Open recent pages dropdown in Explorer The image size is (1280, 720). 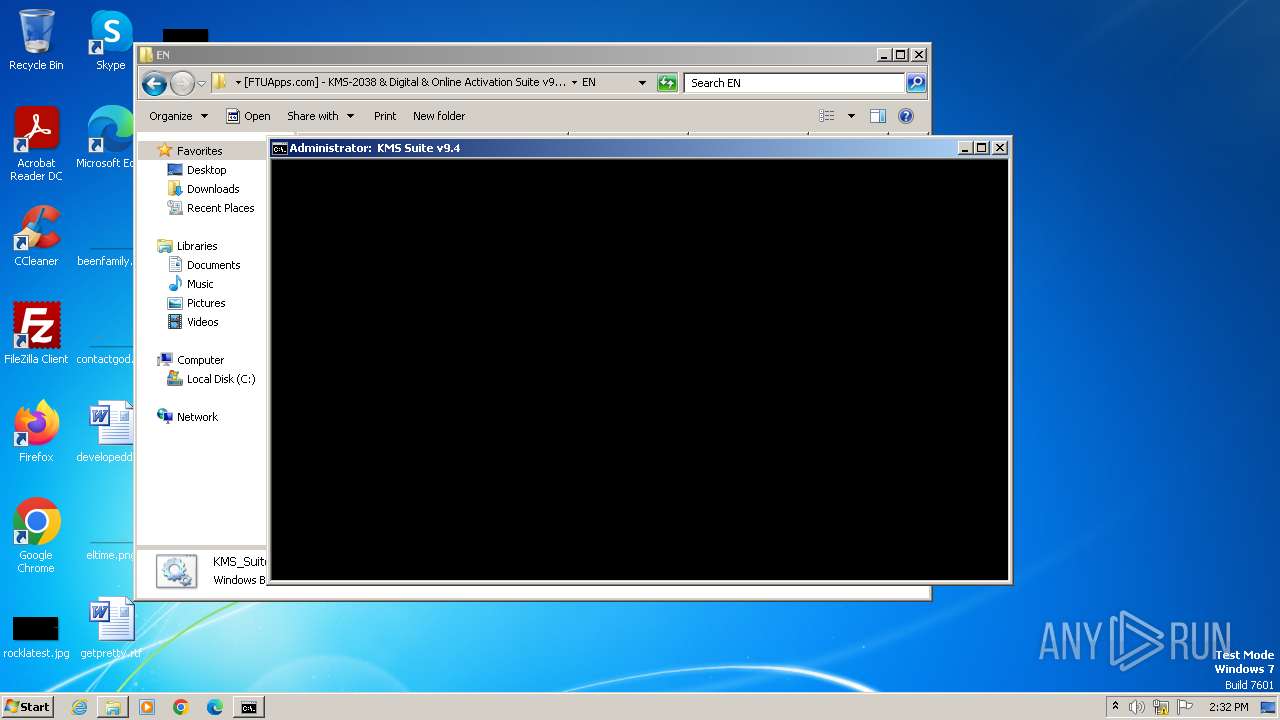pos(201,83)
